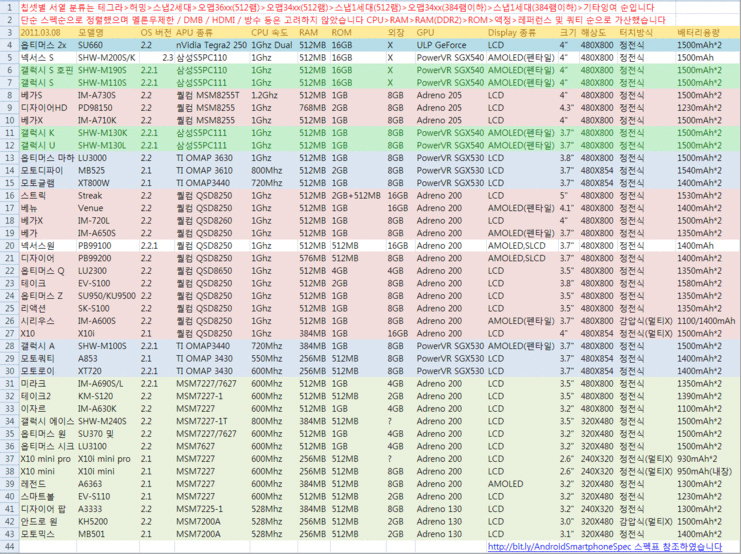Select the model cell SHW-M110S
This screenshot has width=741, height=554.
pyautogui.click(x=102, y=83)
